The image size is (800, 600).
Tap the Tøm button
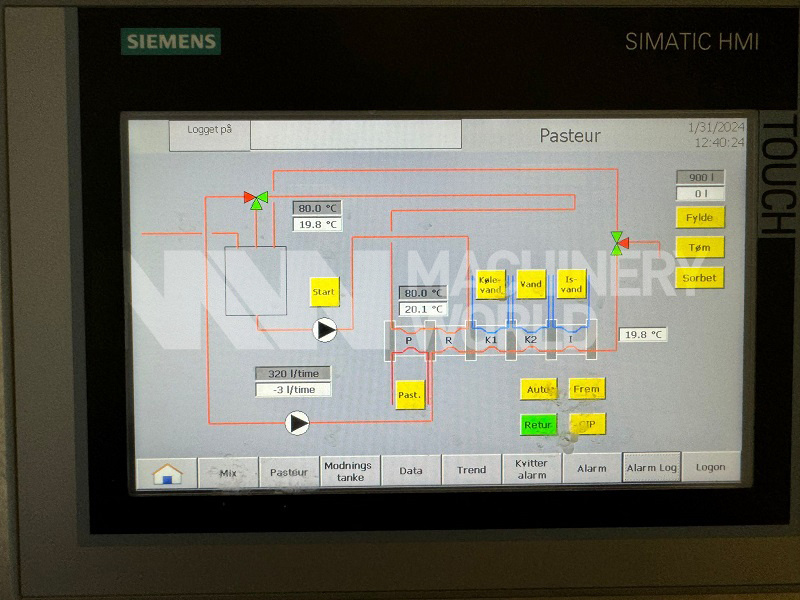pyautogui.click(x=699, y=247)
